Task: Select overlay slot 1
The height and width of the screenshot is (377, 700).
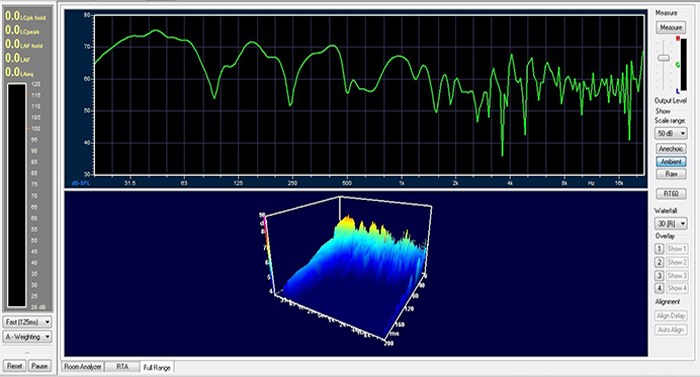Action: point(659,249)
